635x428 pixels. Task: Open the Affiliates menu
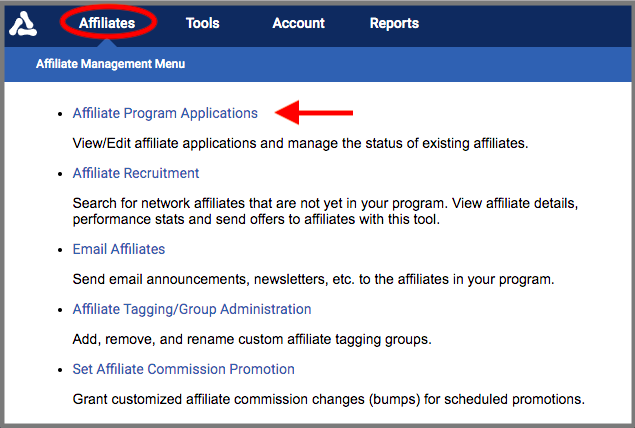click(107, 23)
